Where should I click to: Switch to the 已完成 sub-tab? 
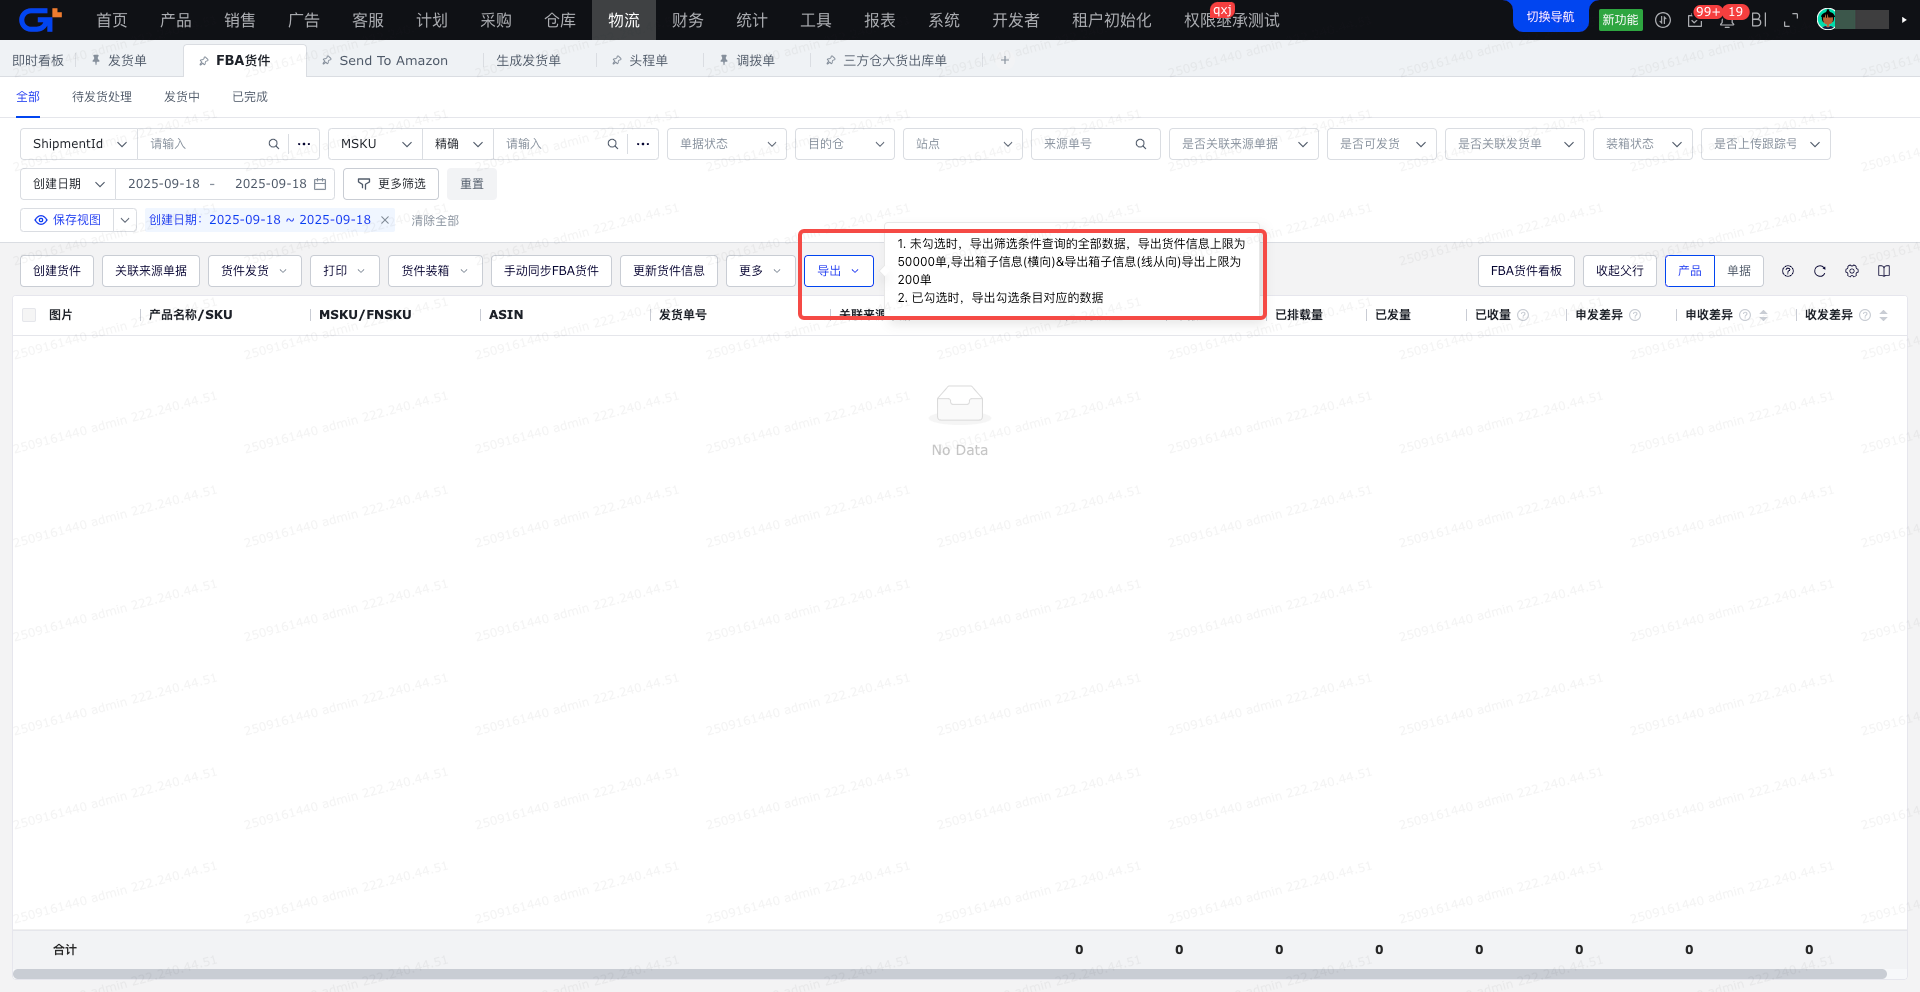[250, 97]
